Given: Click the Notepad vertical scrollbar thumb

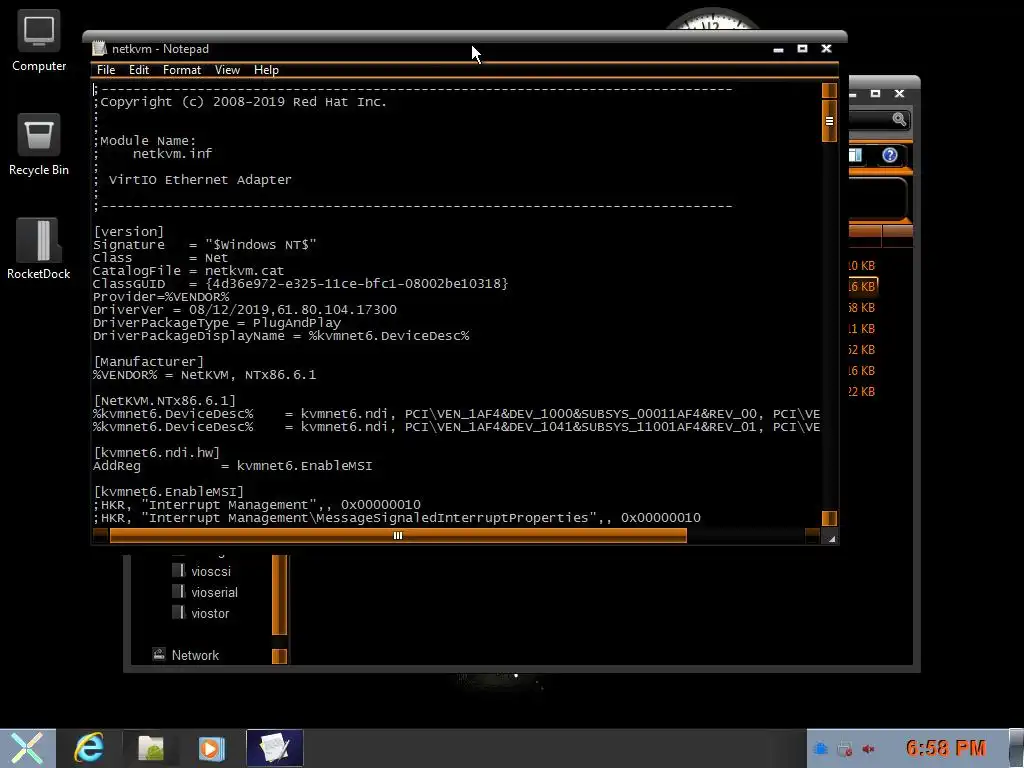Looking at the screenshot, I should tap(829, 121).
